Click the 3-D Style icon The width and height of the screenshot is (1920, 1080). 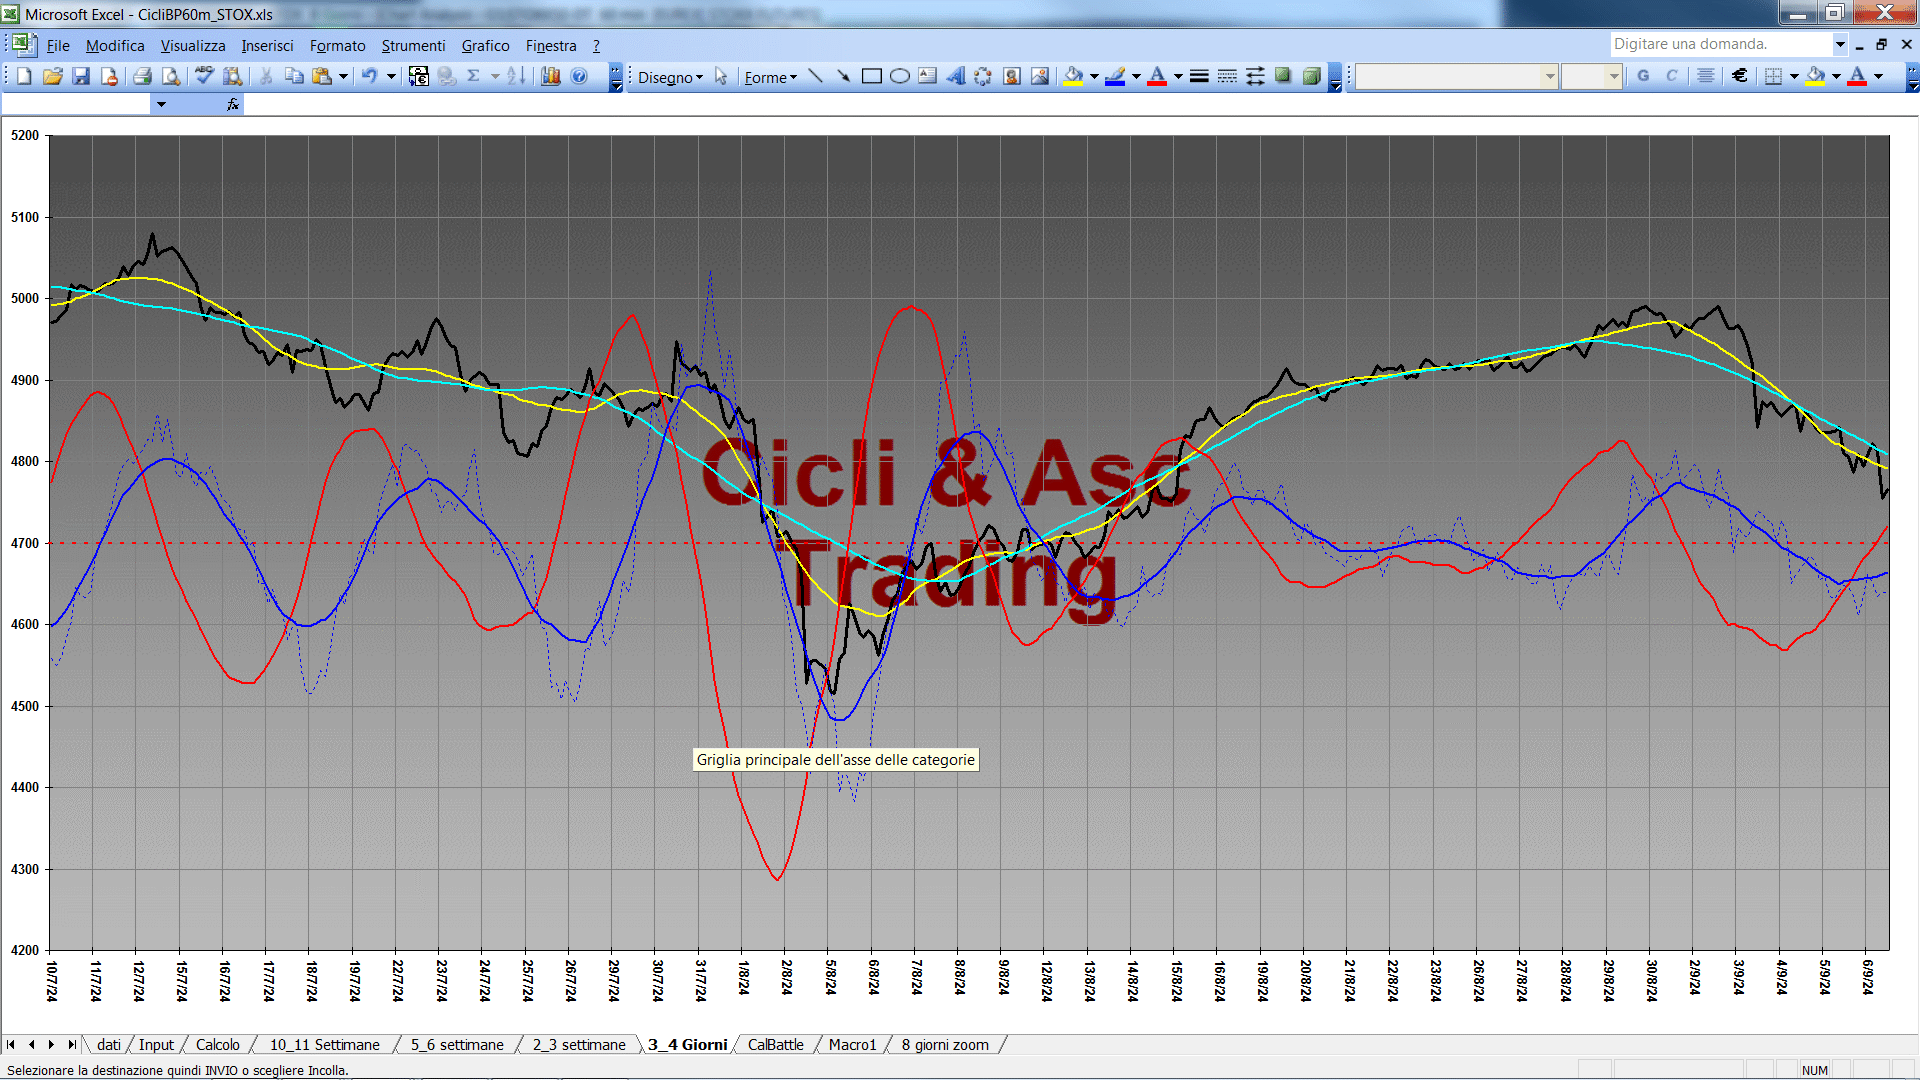[1311, 76]
